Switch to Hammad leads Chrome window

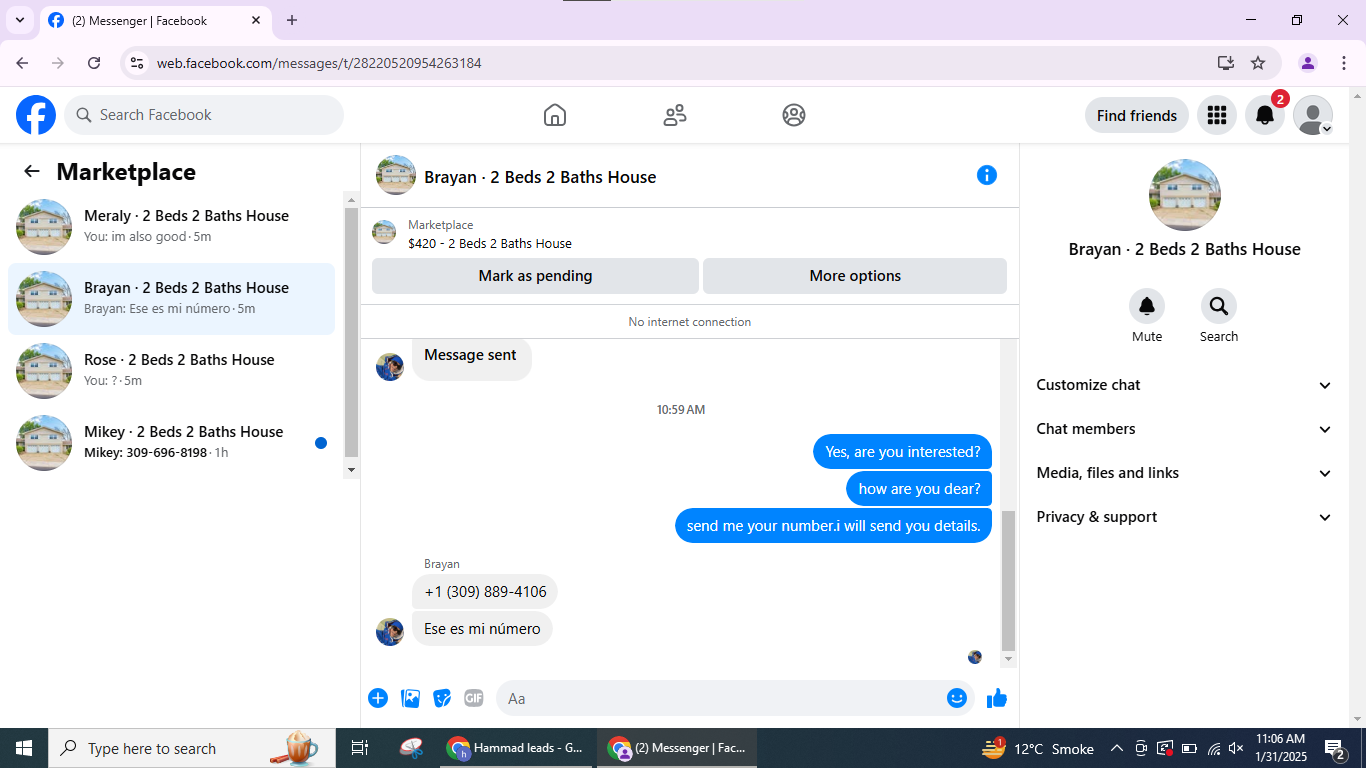517,748
